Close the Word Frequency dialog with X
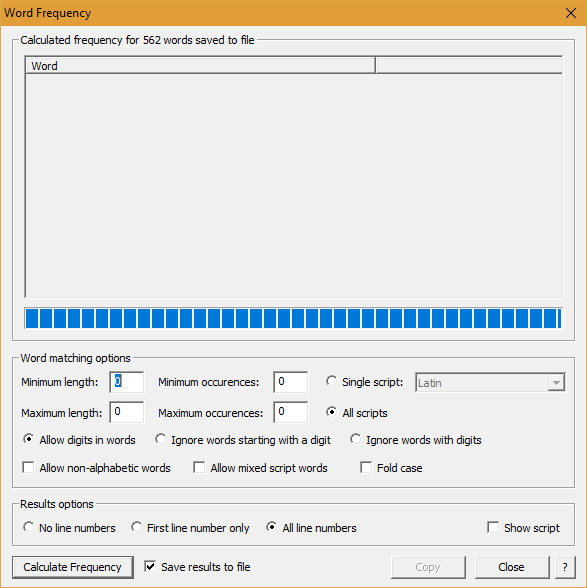 570,13
